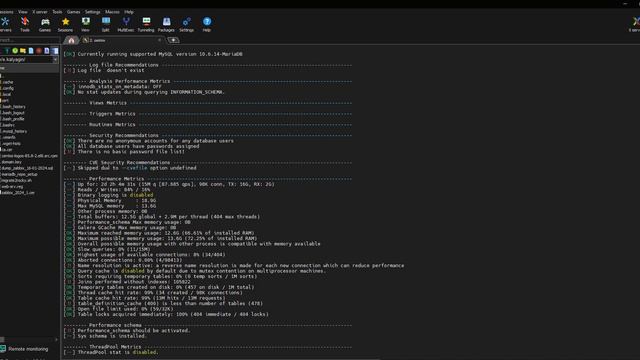This screenshot has width=640, height=360.
Task: Open the Help menu
Action: click(x=129, y=12)
